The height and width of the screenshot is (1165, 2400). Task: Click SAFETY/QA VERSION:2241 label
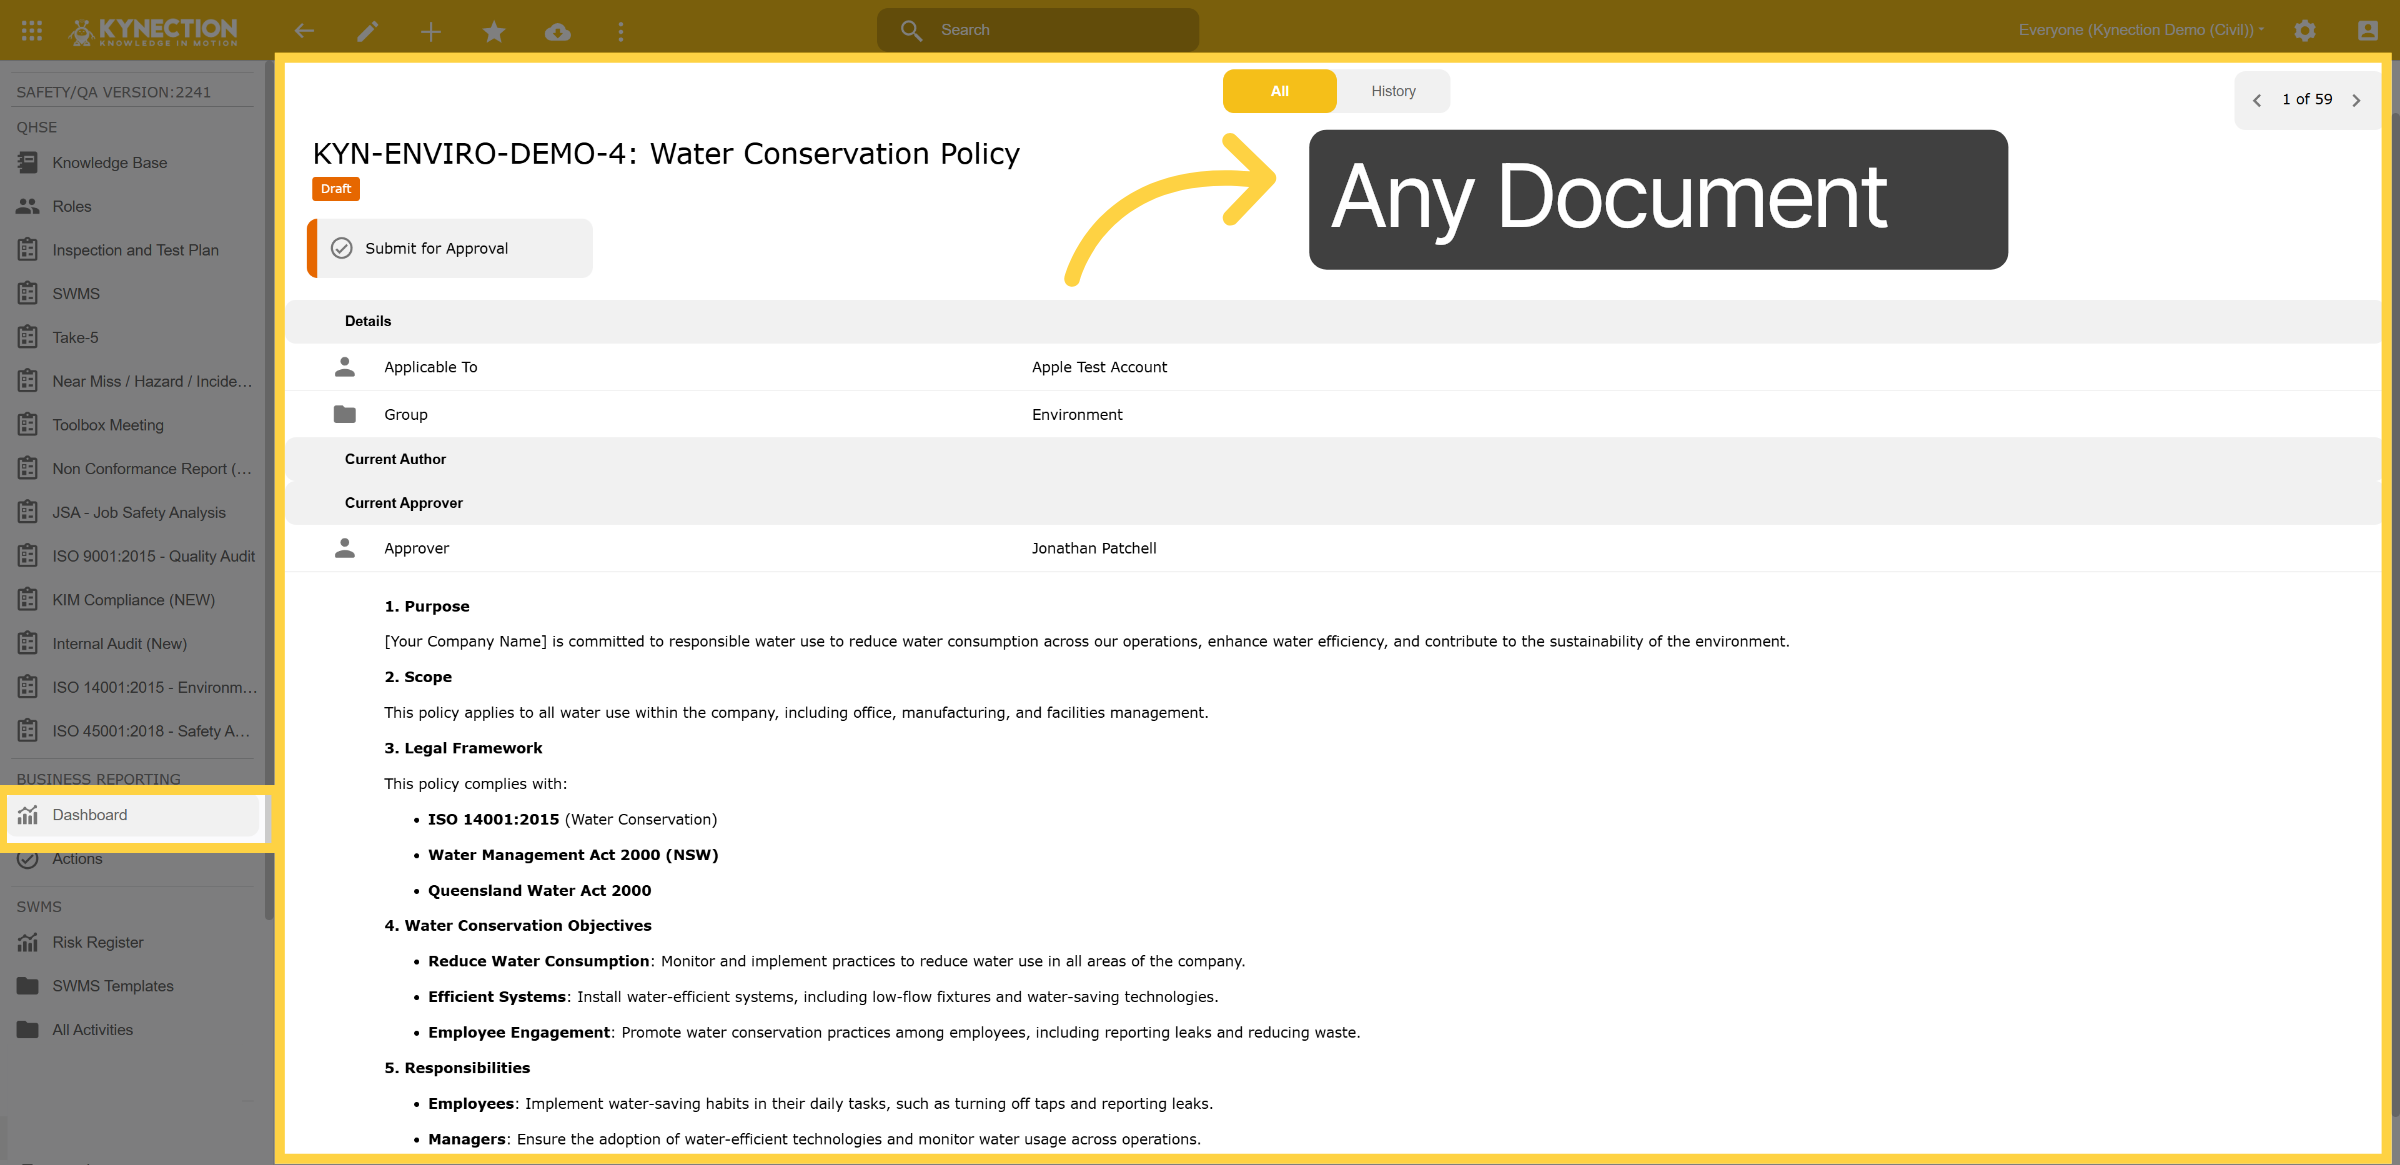[x=114, y=92]
